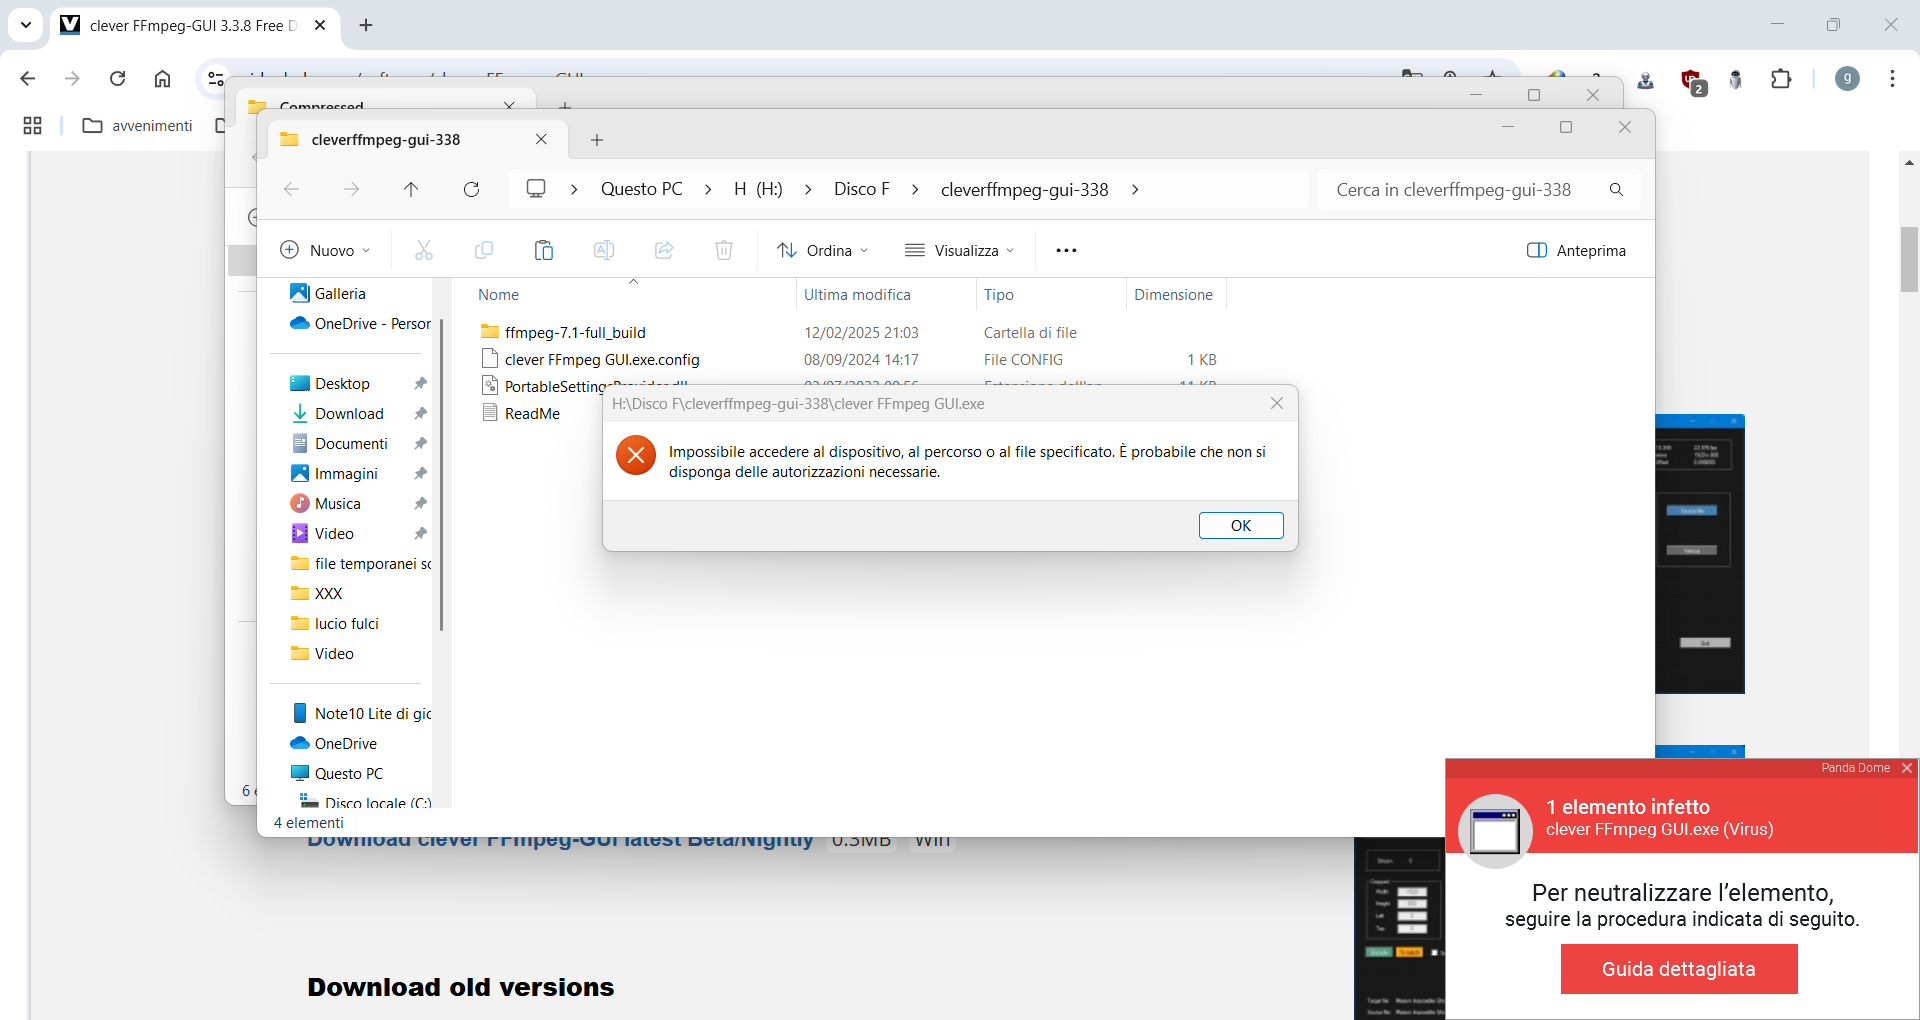Toggle the Anteprima preview pane

coord(1576,250)
